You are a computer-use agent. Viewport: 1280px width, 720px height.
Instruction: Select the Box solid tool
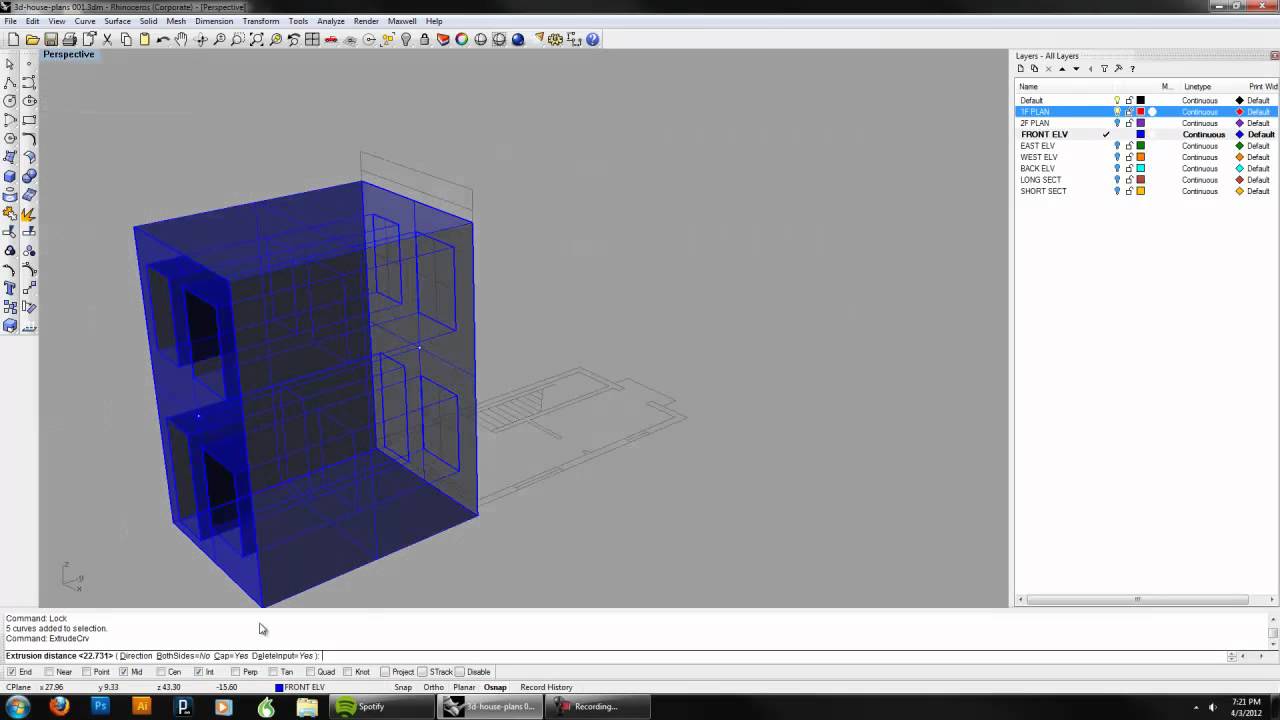click(x=10, y=176)
